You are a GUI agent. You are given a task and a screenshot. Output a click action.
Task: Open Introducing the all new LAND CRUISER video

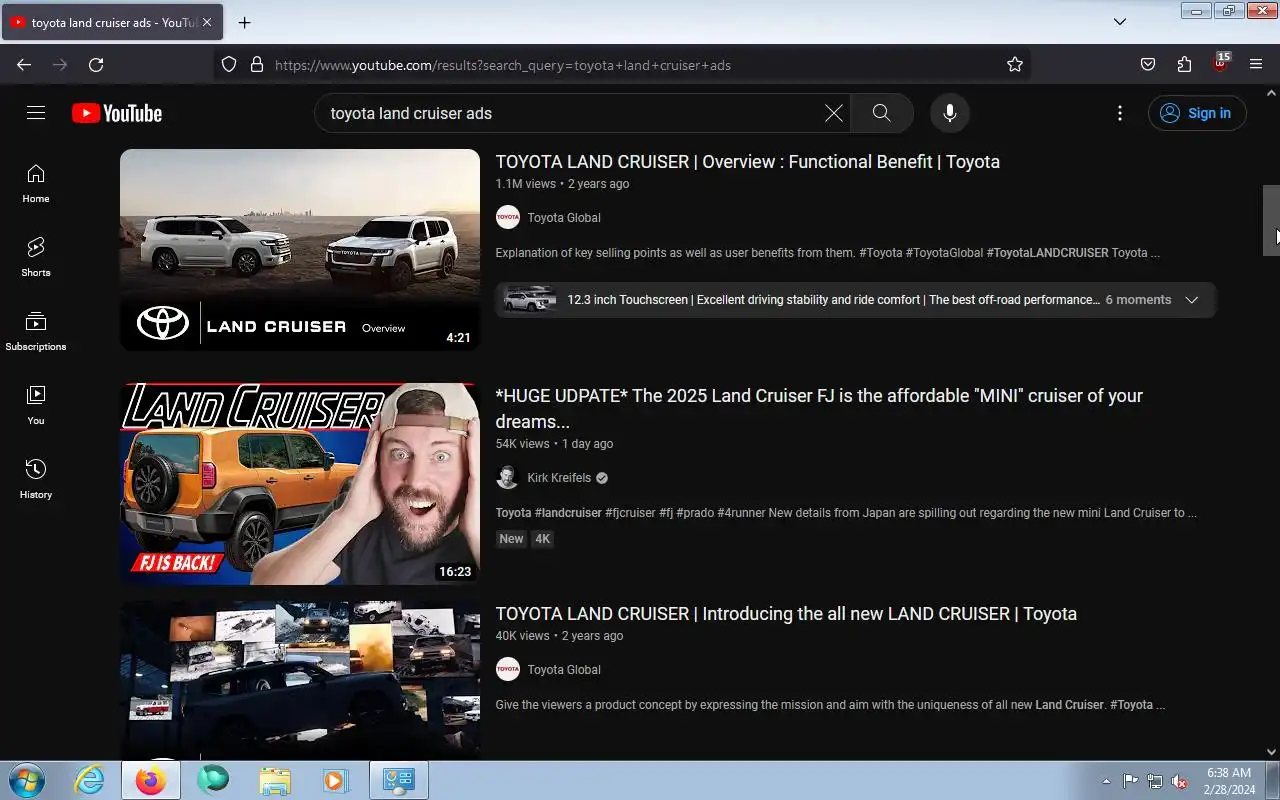coord(786,614)
